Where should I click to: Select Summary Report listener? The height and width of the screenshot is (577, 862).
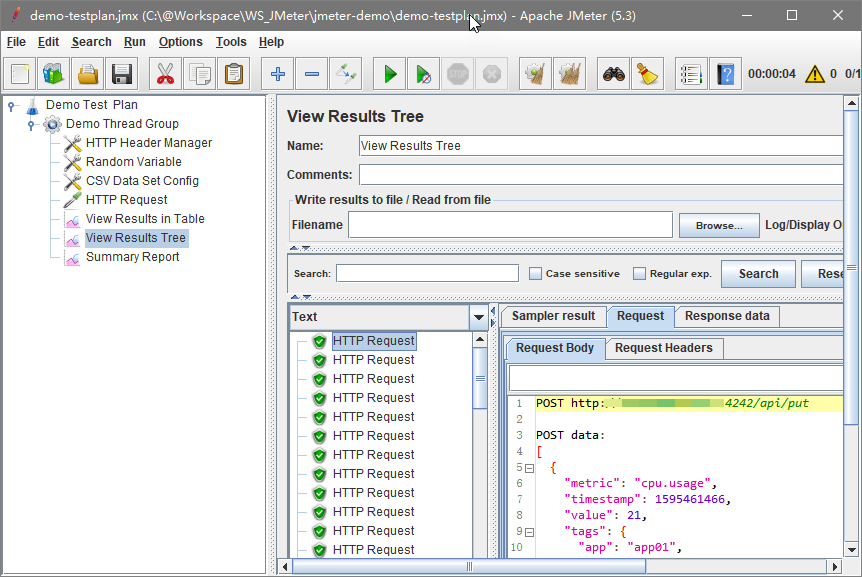(x=132, y=257)
